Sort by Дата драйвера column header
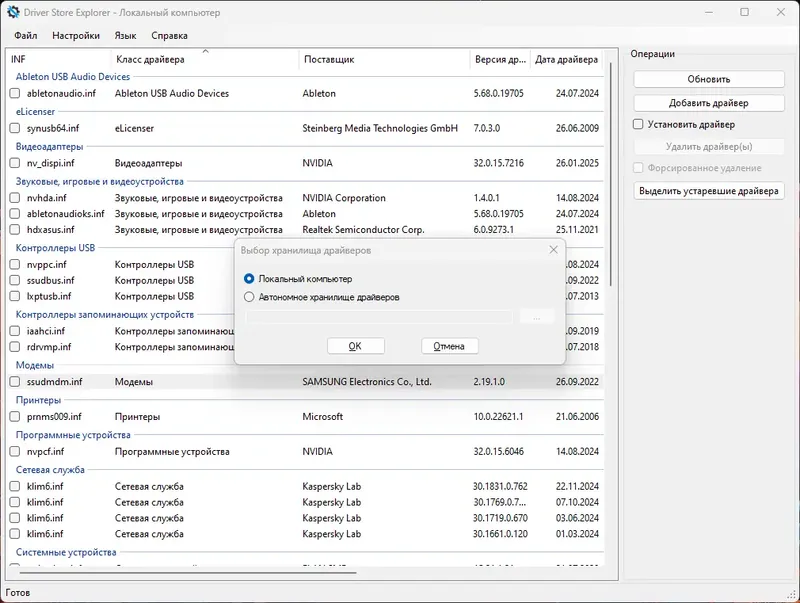This screenshot has width=800, height=603. pos(566,59)
